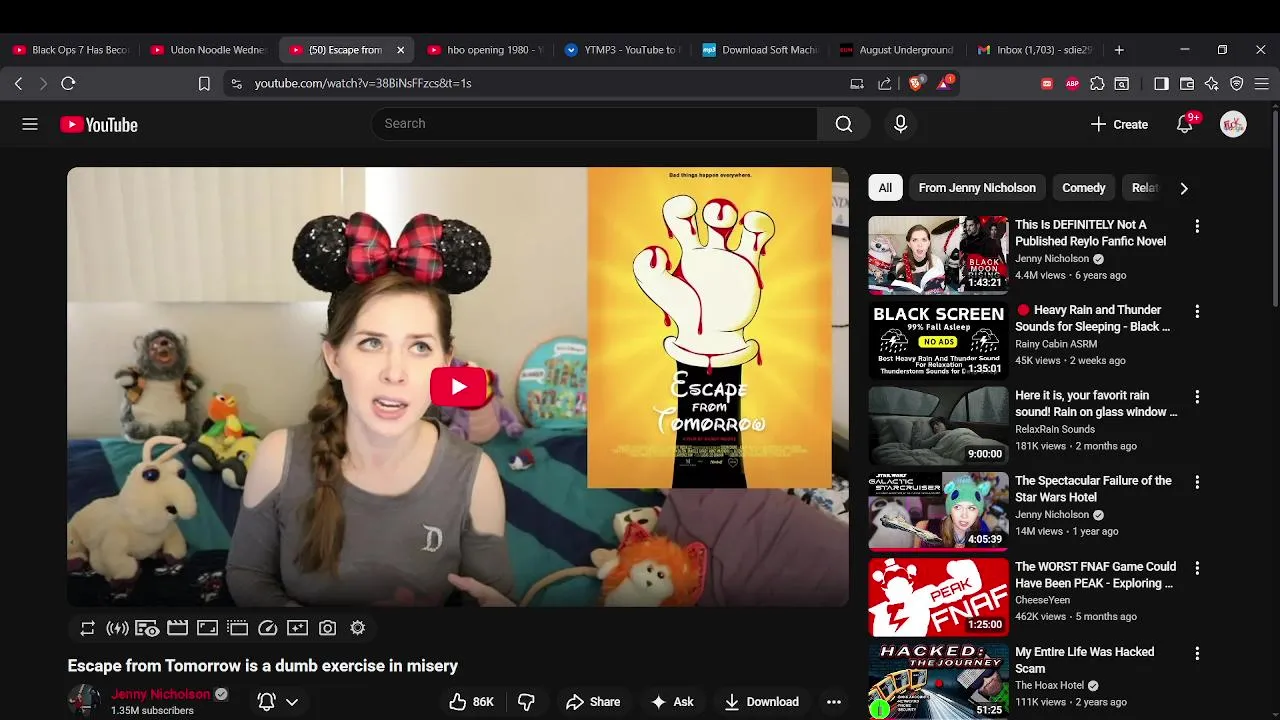Switch to Black Ops 7 browser tab
This screenshot has width=1280, height=720.
[72, 50]
